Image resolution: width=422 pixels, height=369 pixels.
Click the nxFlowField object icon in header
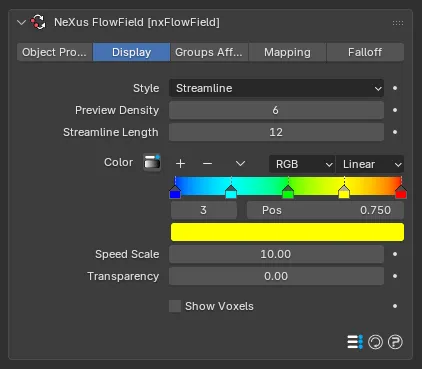(x=38, y=22)
